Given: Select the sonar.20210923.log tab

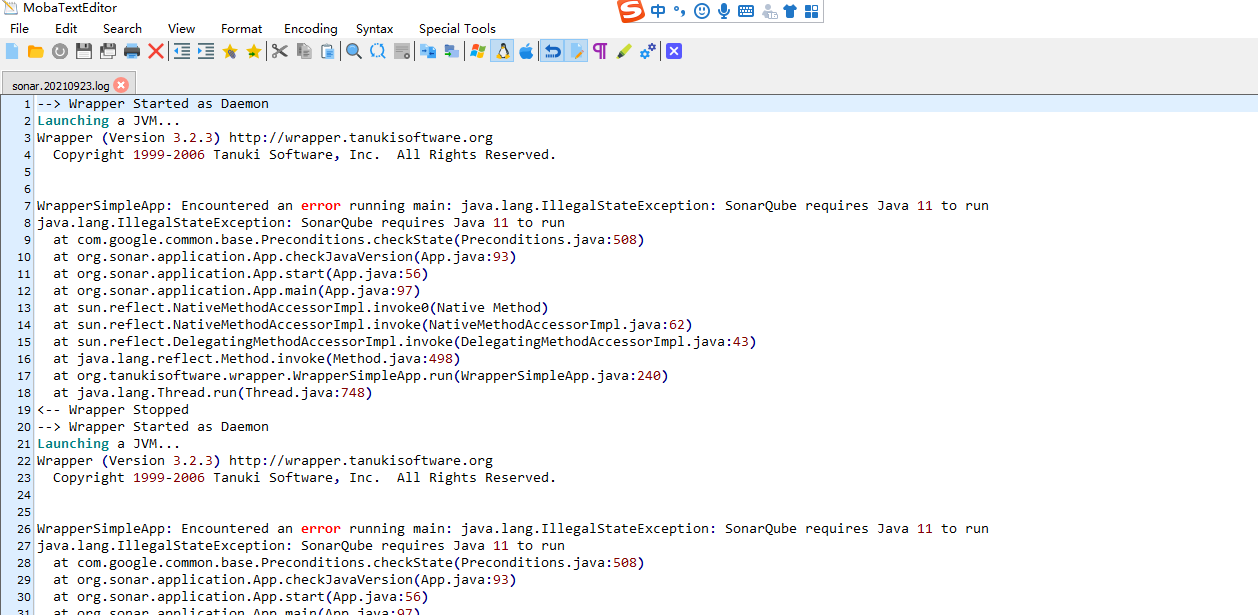Looking at the screenshot, I should (x=62, y=85).
